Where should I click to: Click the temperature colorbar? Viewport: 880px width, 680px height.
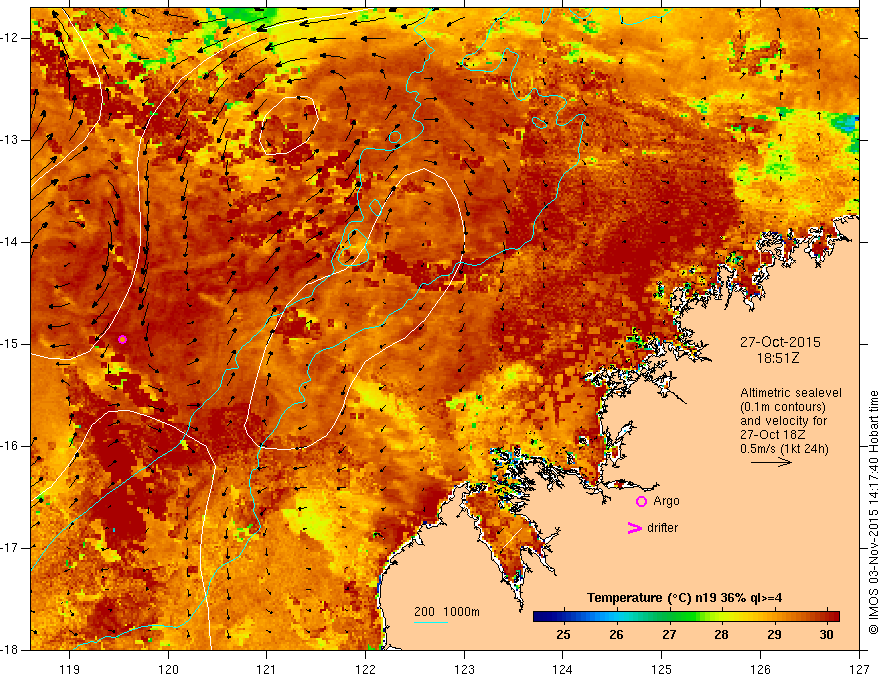pos(686,617)
